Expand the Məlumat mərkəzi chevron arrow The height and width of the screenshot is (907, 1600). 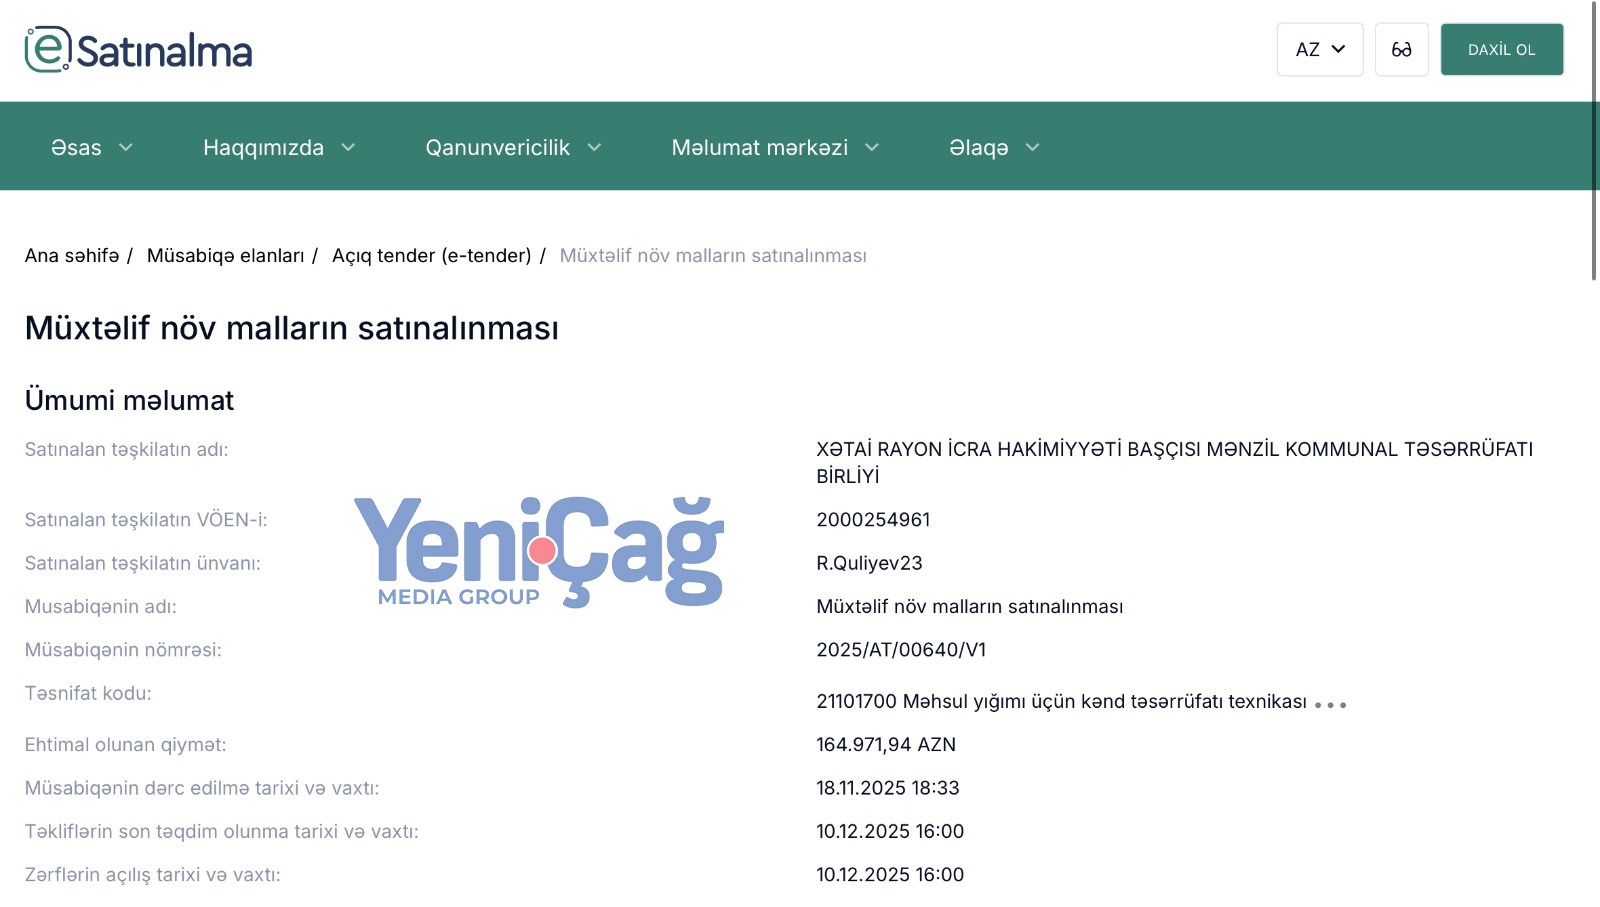(x=872, y=148)
